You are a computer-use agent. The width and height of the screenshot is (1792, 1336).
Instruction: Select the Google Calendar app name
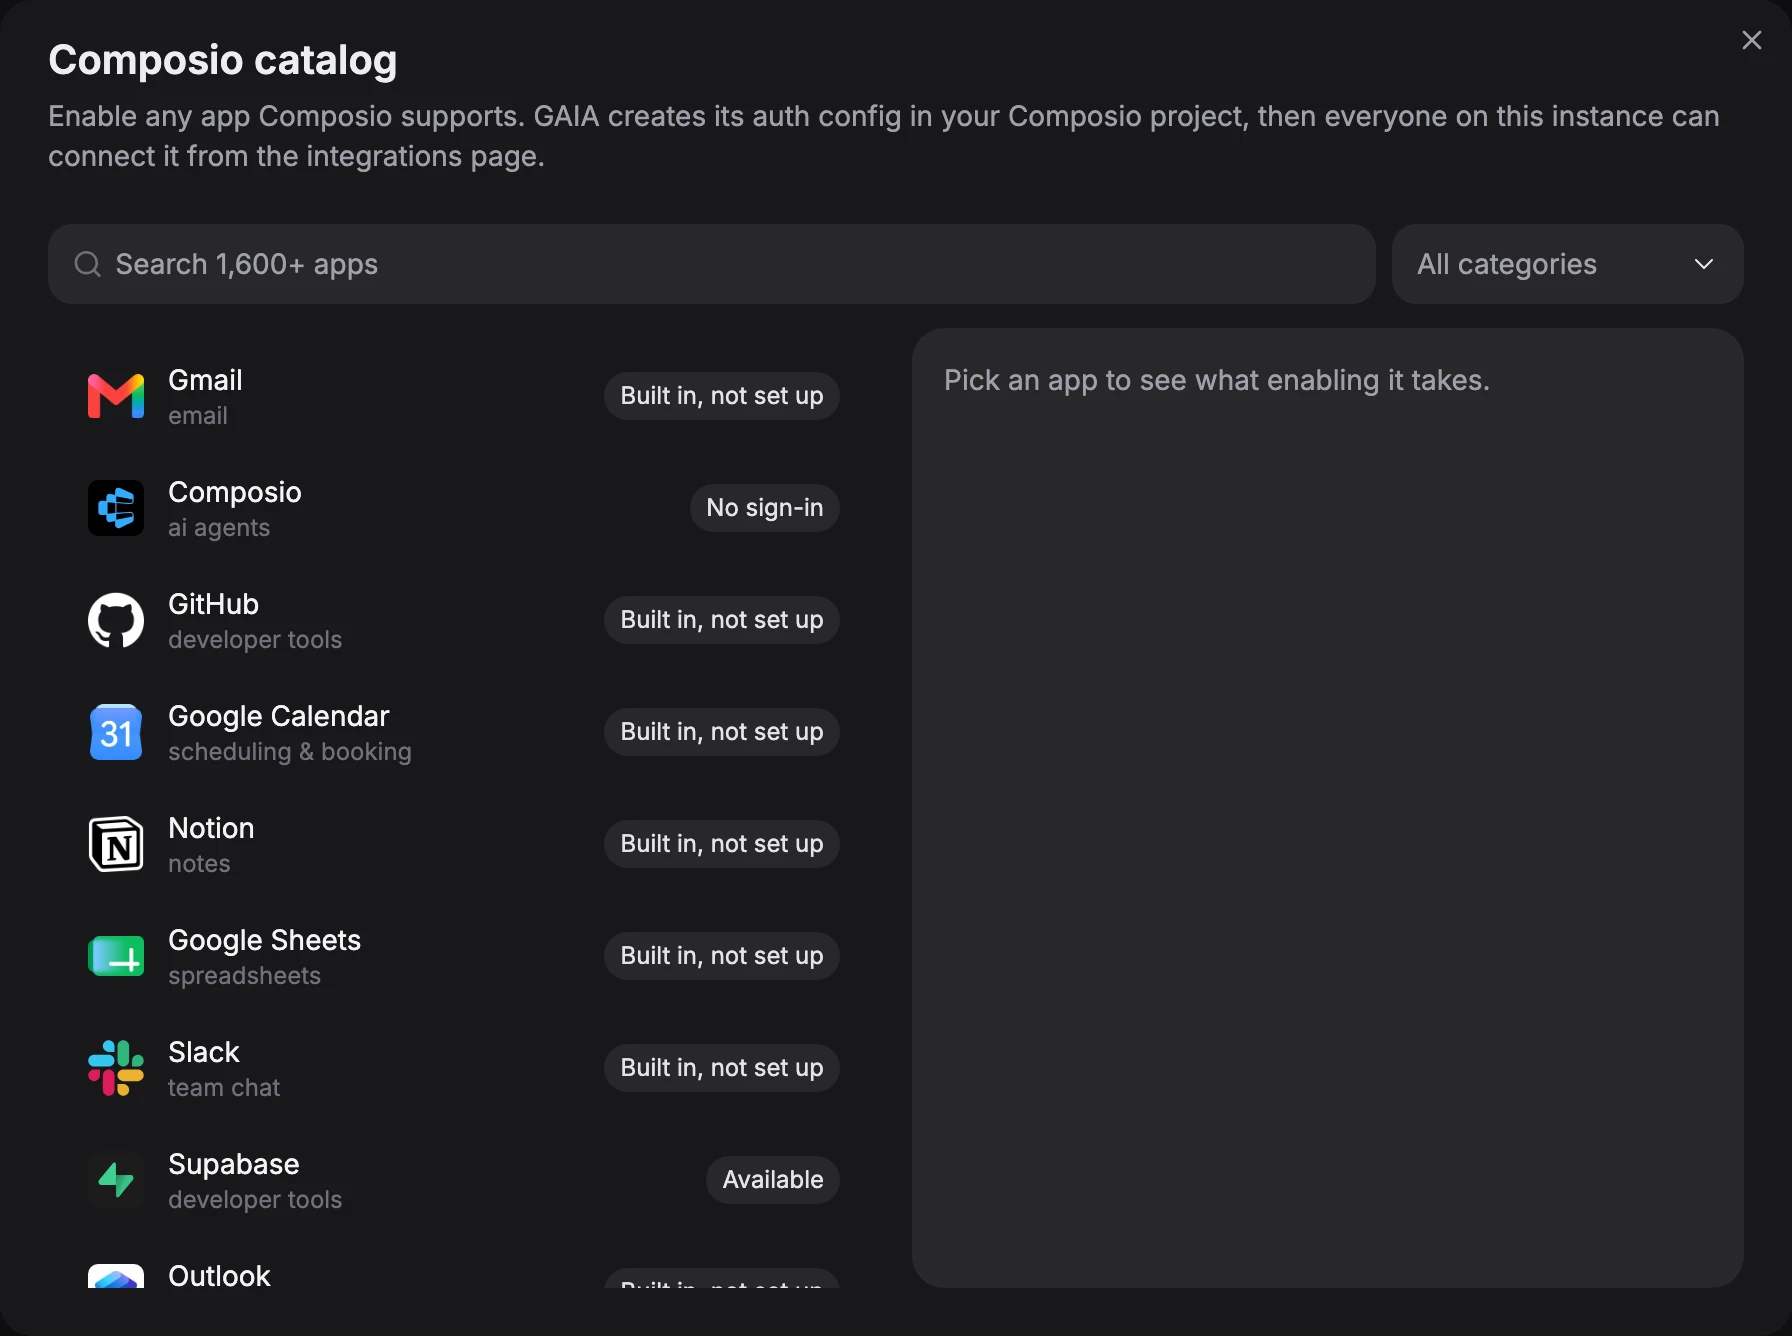278,716
